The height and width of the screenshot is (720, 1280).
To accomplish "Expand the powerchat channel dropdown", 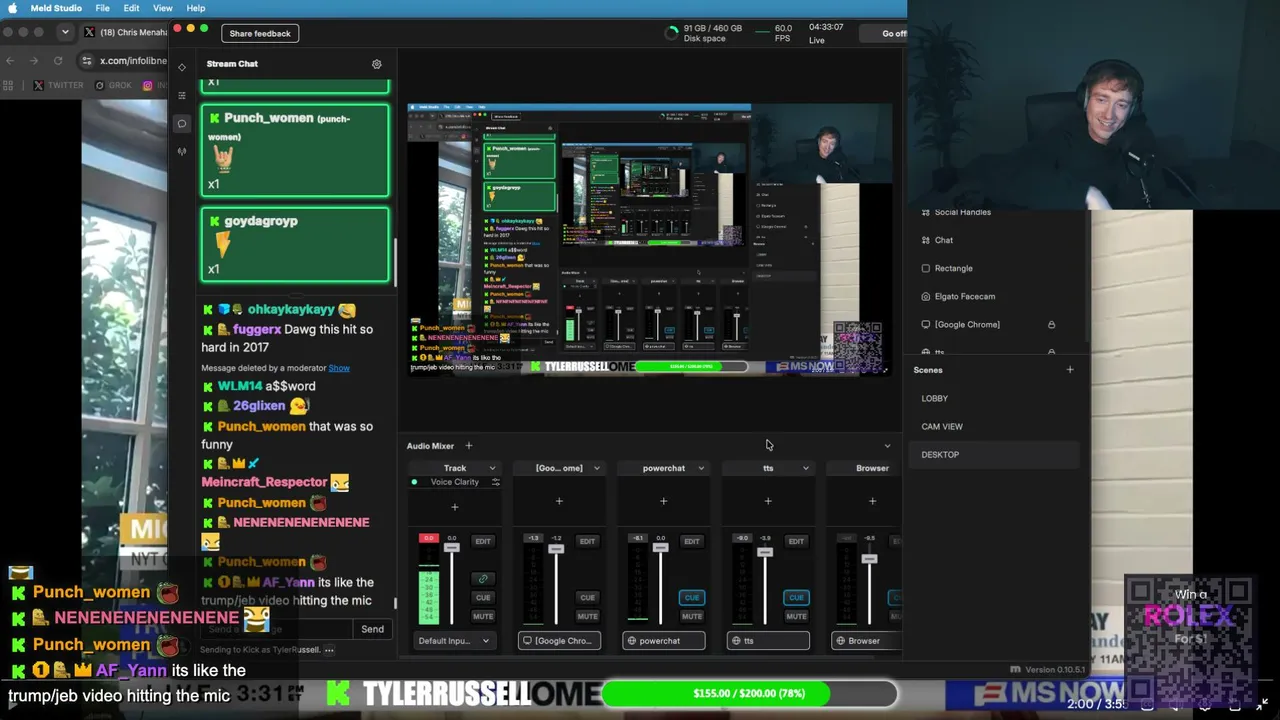I will (701, 468).
